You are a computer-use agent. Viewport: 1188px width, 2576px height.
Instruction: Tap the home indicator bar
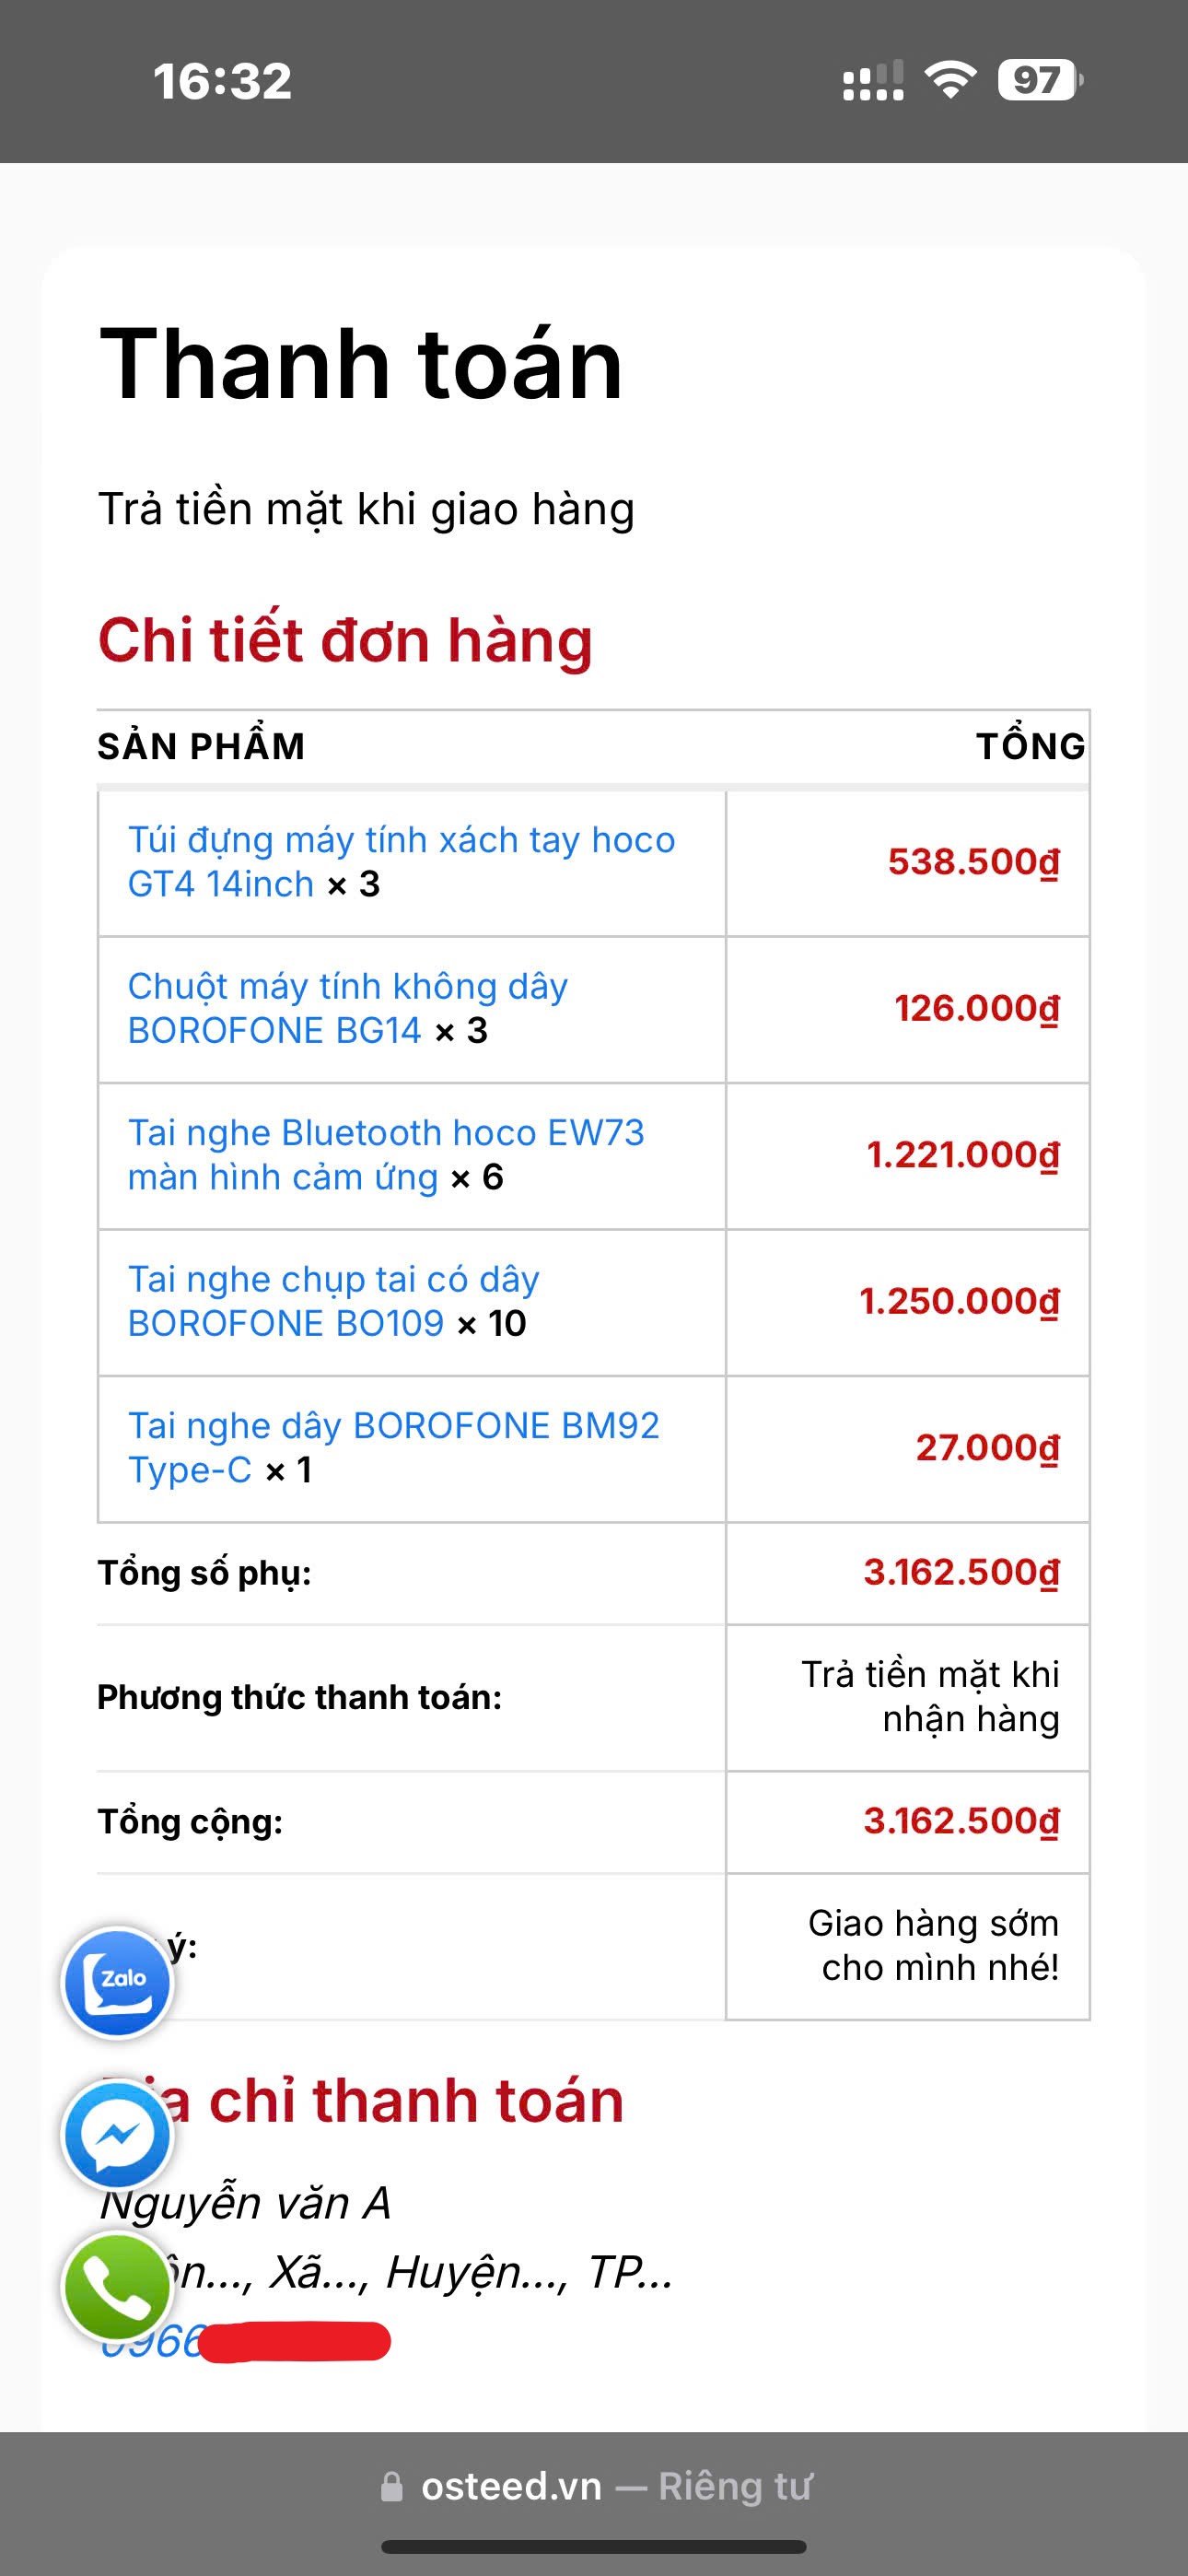pyautogui.click(x=594, y=2546)
